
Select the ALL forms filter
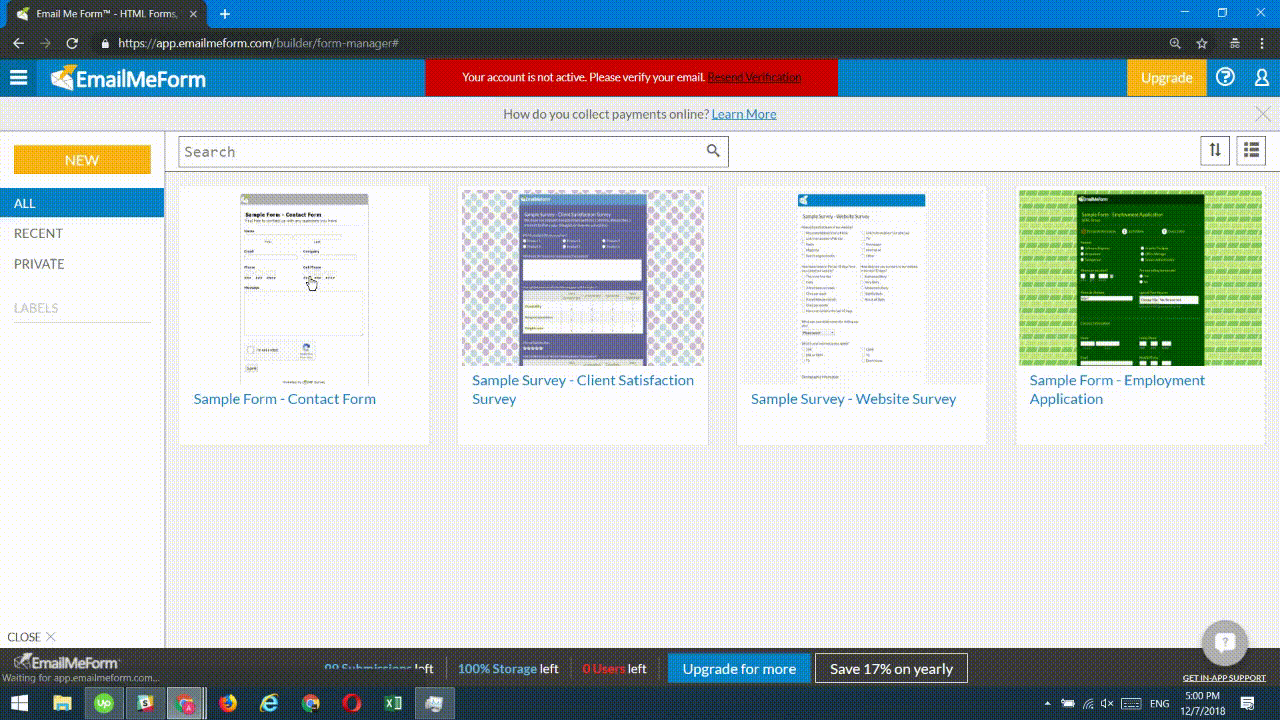[82, 203]
